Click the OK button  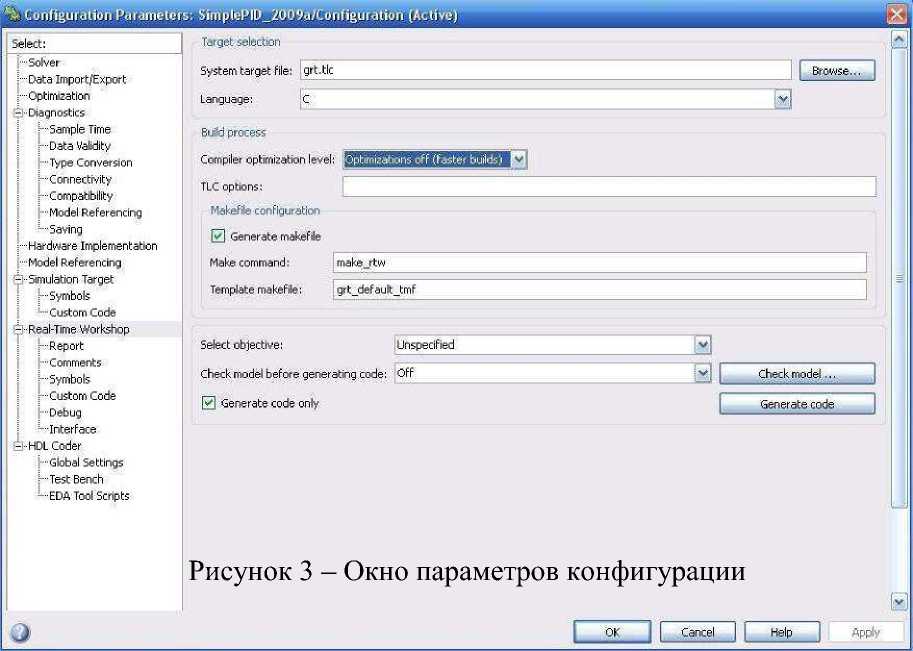612,632
